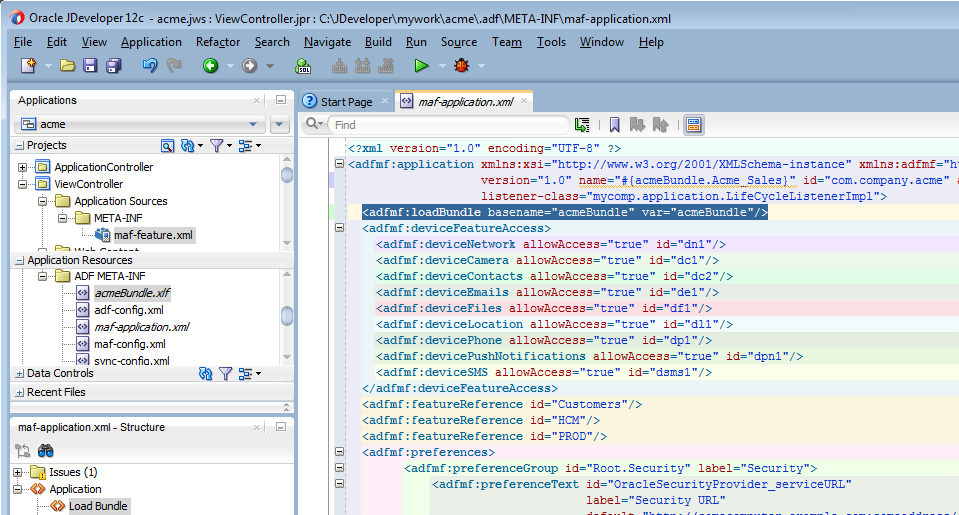
Task: Open the Refactor menu
Action: click(x=218, y=42)
